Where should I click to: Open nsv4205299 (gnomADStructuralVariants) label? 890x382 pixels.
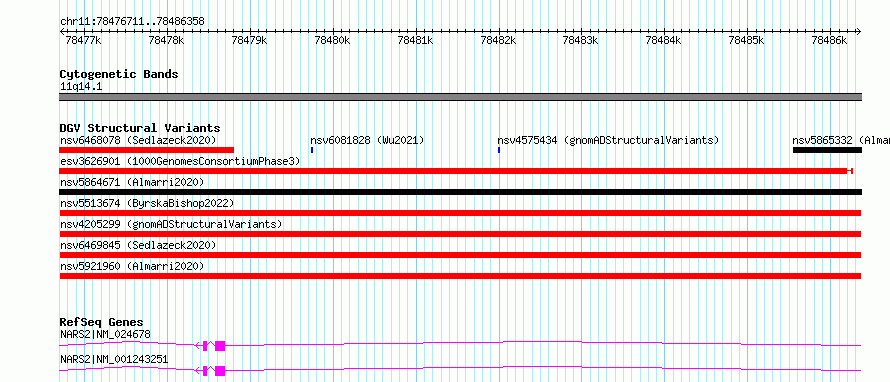pyautogui.click(x=171, y=224)
